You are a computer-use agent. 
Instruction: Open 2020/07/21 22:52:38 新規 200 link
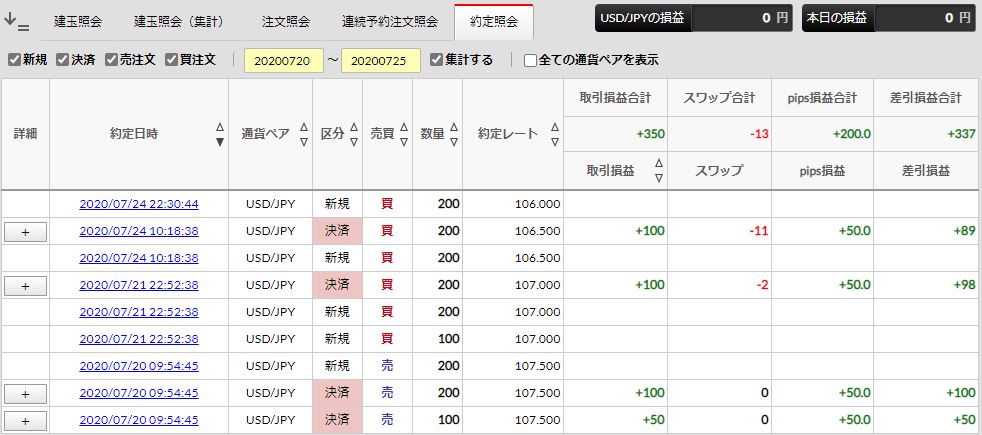(139, 312)
